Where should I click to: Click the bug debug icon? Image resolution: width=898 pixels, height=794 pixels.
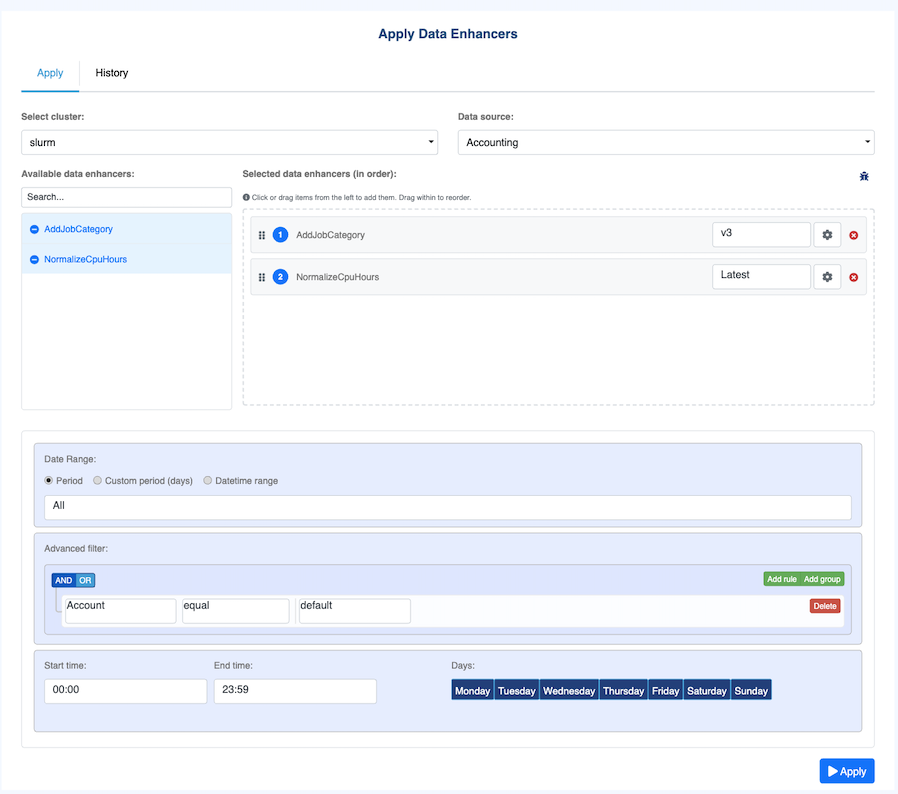[x=864, y=176]
